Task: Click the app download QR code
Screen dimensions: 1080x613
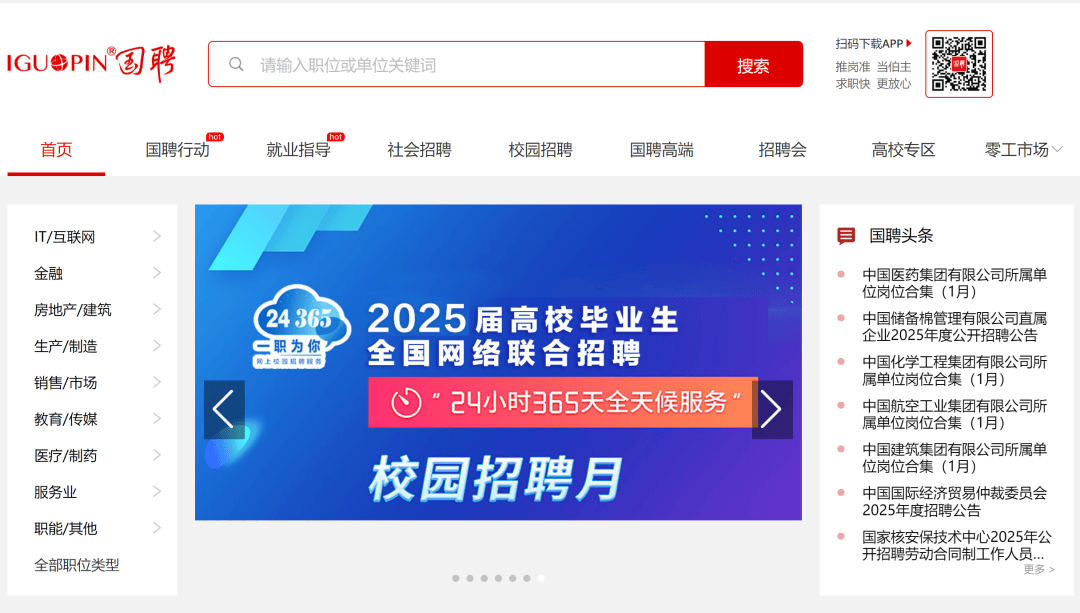Action: click(959, 64)
